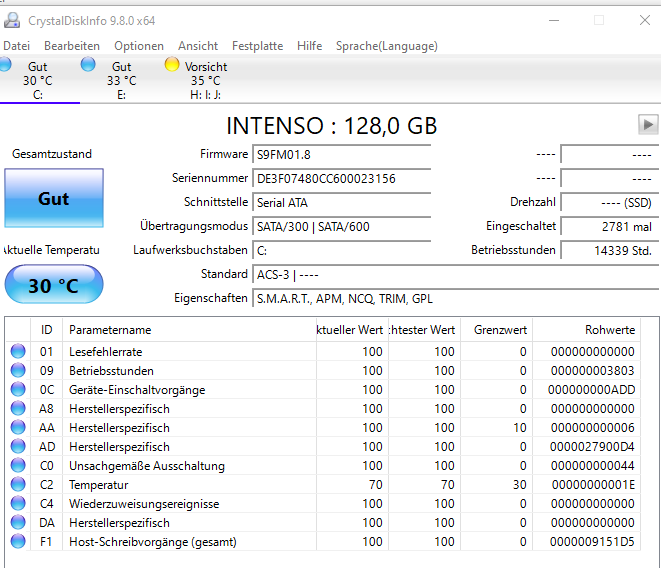Open the Hilfe menu
661x568 pixels.
click(309, 46)
